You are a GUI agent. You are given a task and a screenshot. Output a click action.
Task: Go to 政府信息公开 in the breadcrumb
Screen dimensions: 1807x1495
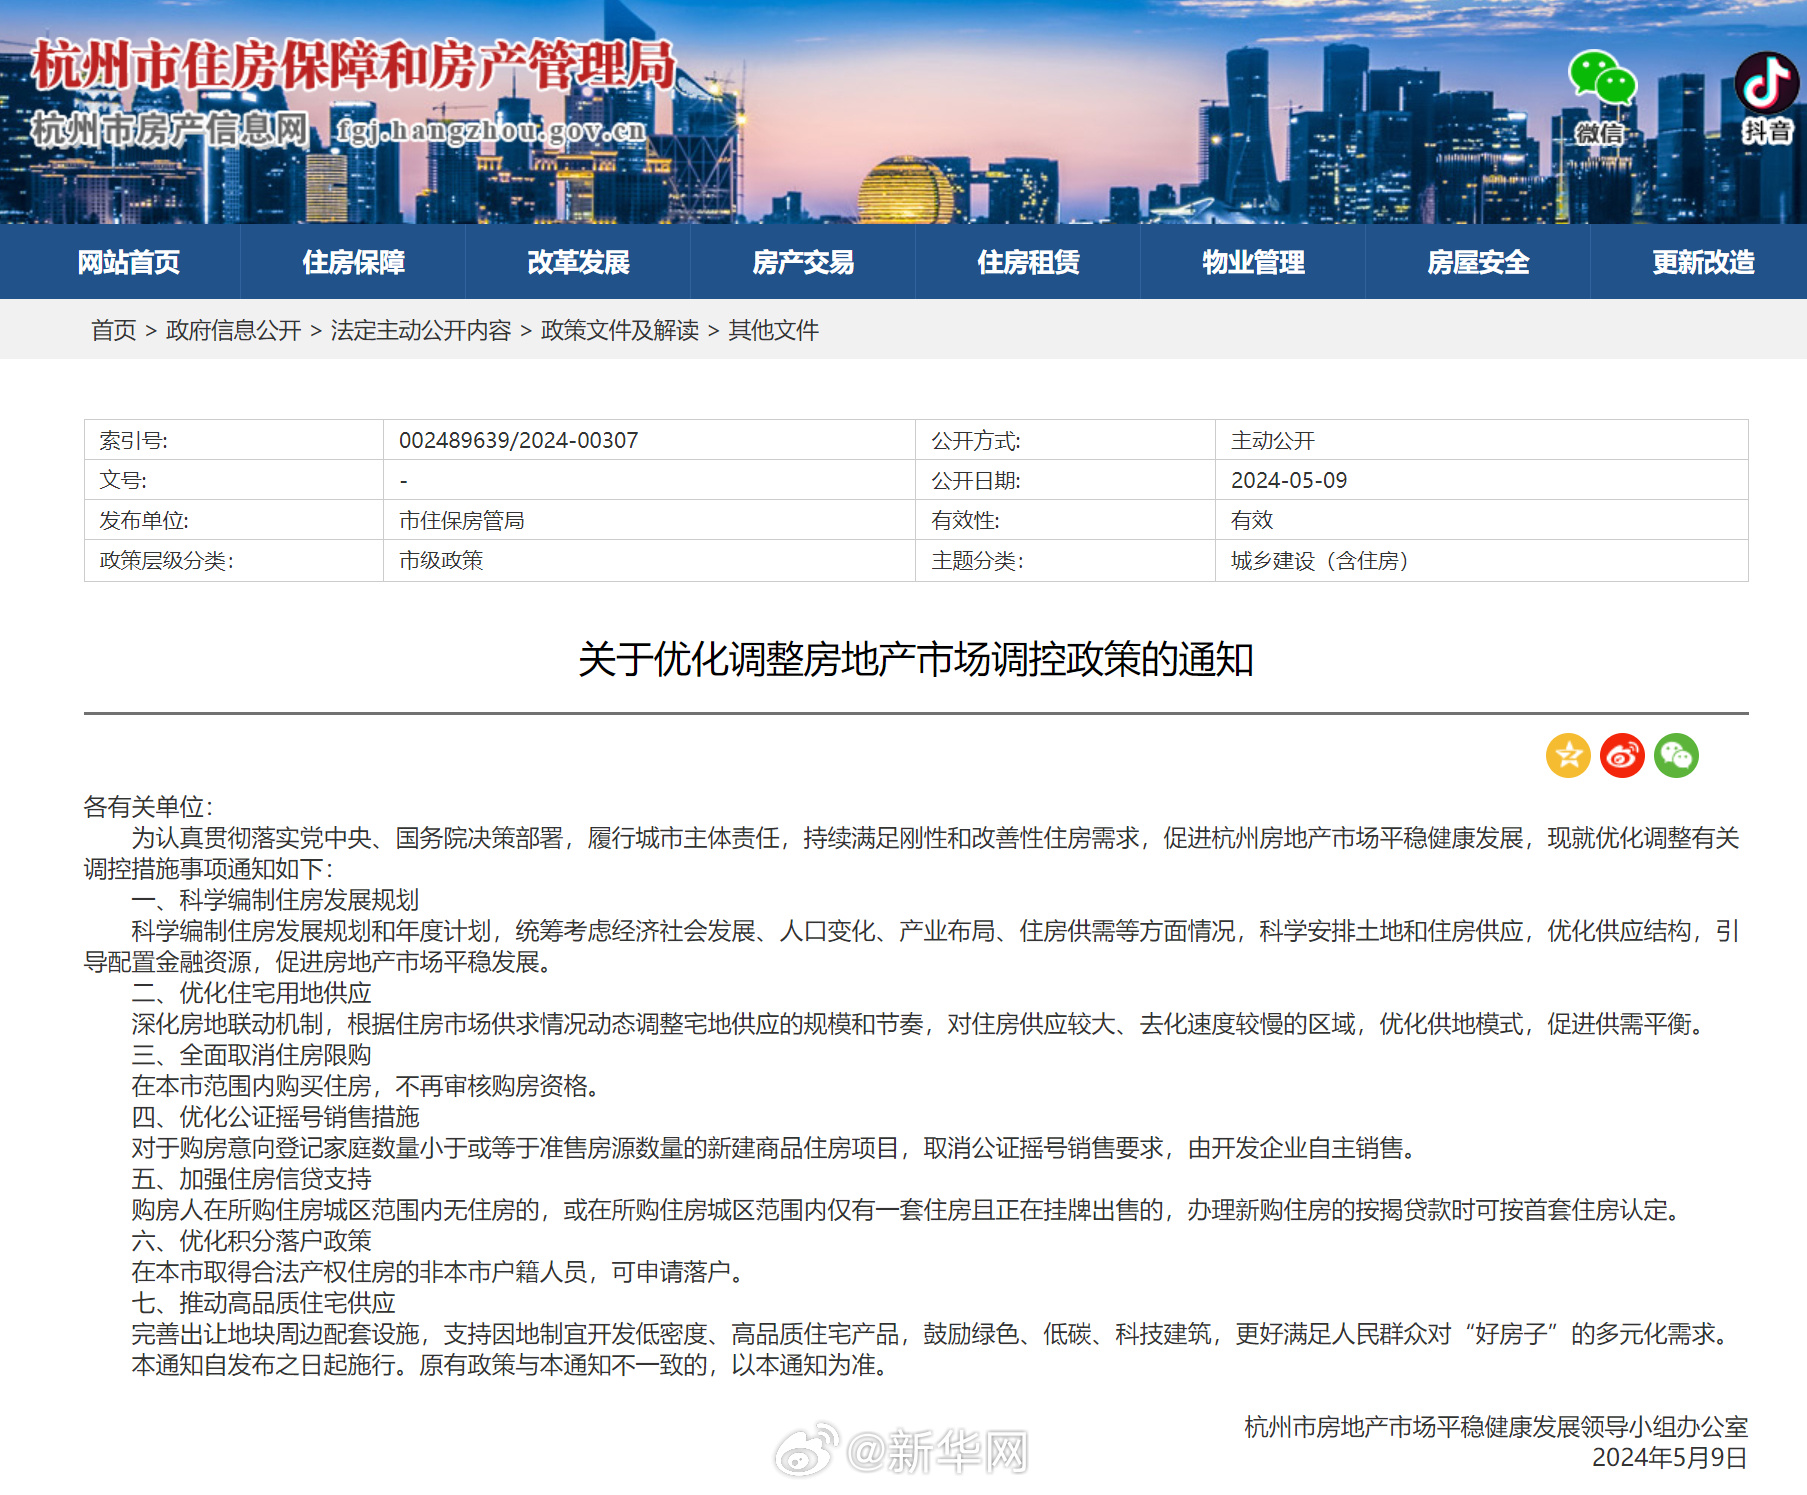point(233,330)
